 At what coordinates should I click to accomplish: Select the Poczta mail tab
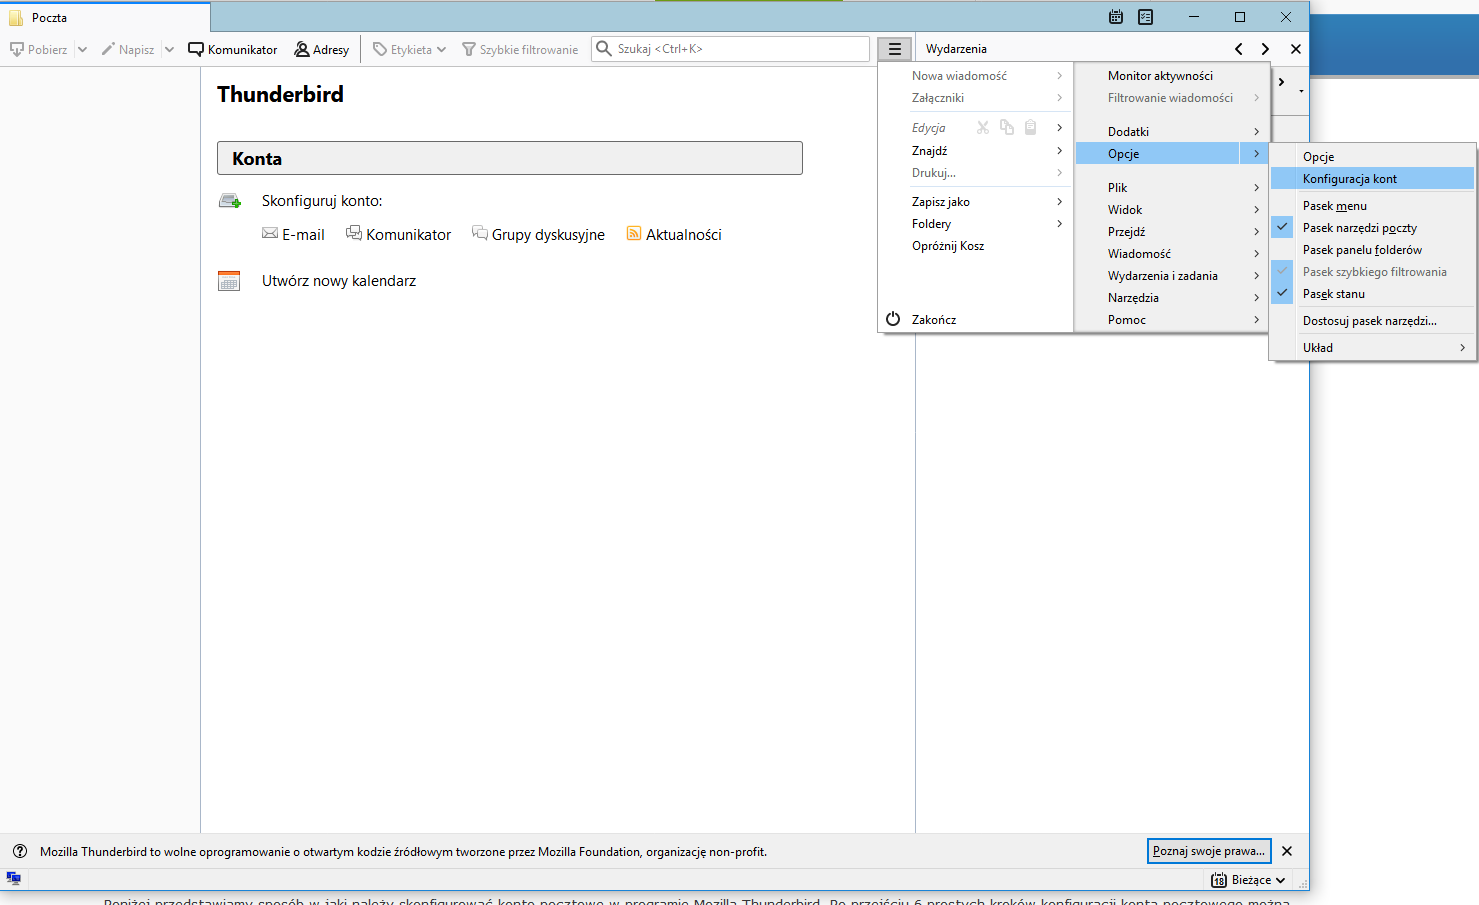tap(105, 18)
